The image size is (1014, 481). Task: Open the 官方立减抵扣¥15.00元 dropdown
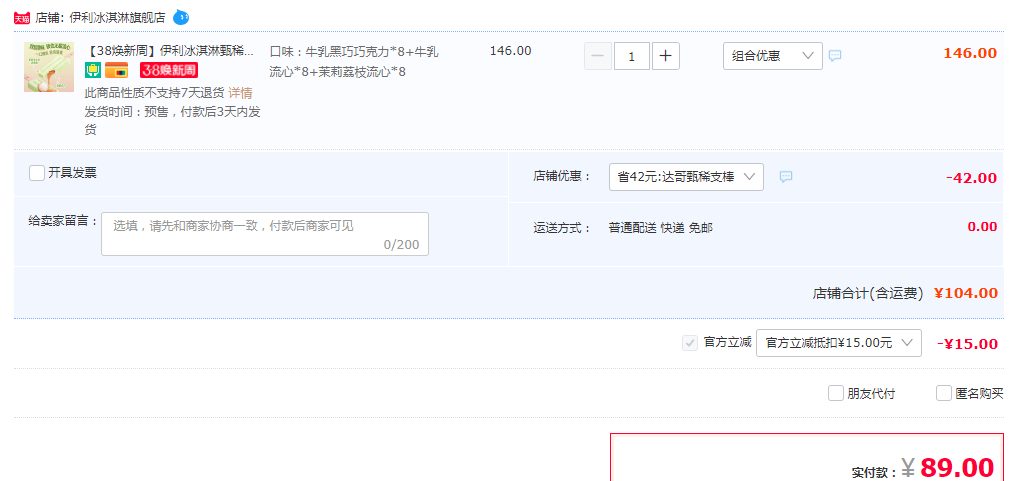click(x=838, y=343)
